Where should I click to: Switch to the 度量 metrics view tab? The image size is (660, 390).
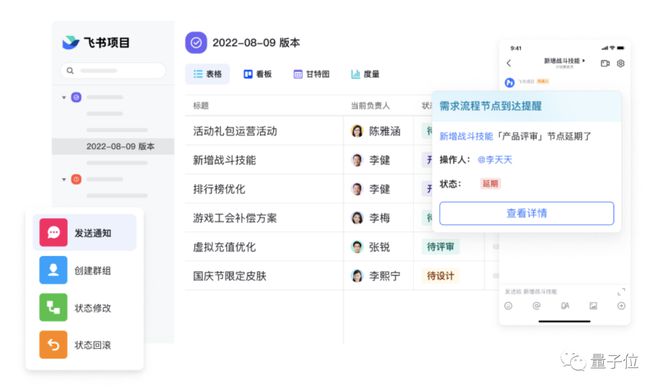pyautogui.click(x=365, y=74)
